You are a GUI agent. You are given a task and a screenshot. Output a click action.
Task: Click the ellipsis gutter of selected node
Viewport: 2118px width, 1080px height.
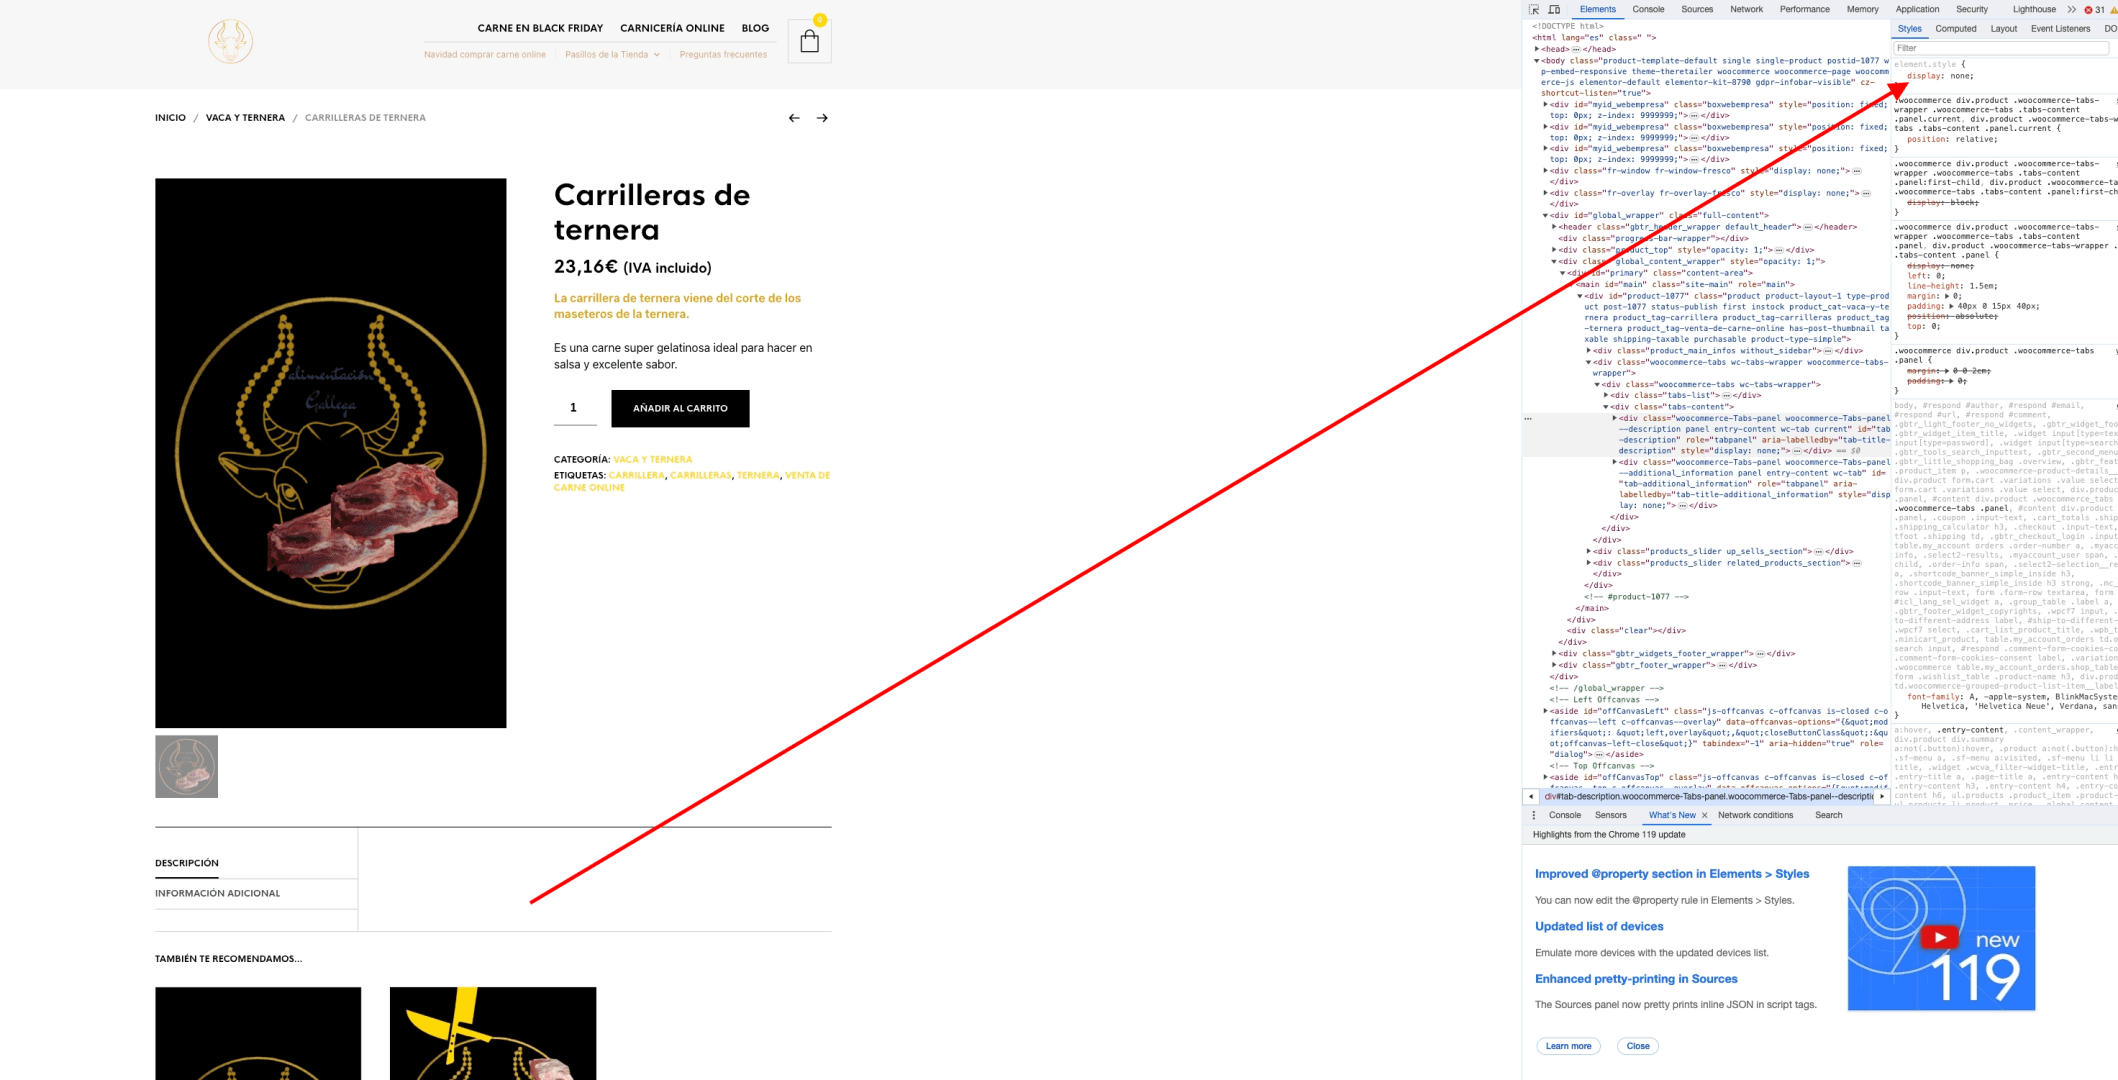tap(1528, 418)
